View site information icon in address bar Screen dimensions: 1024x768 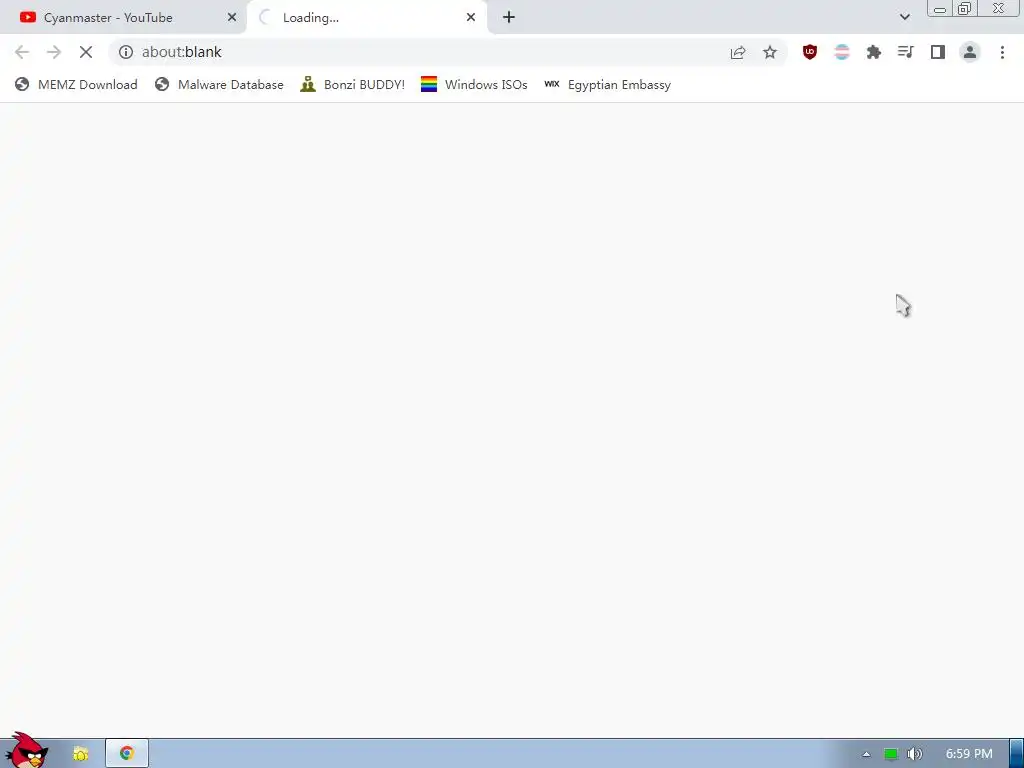(126, 52)
